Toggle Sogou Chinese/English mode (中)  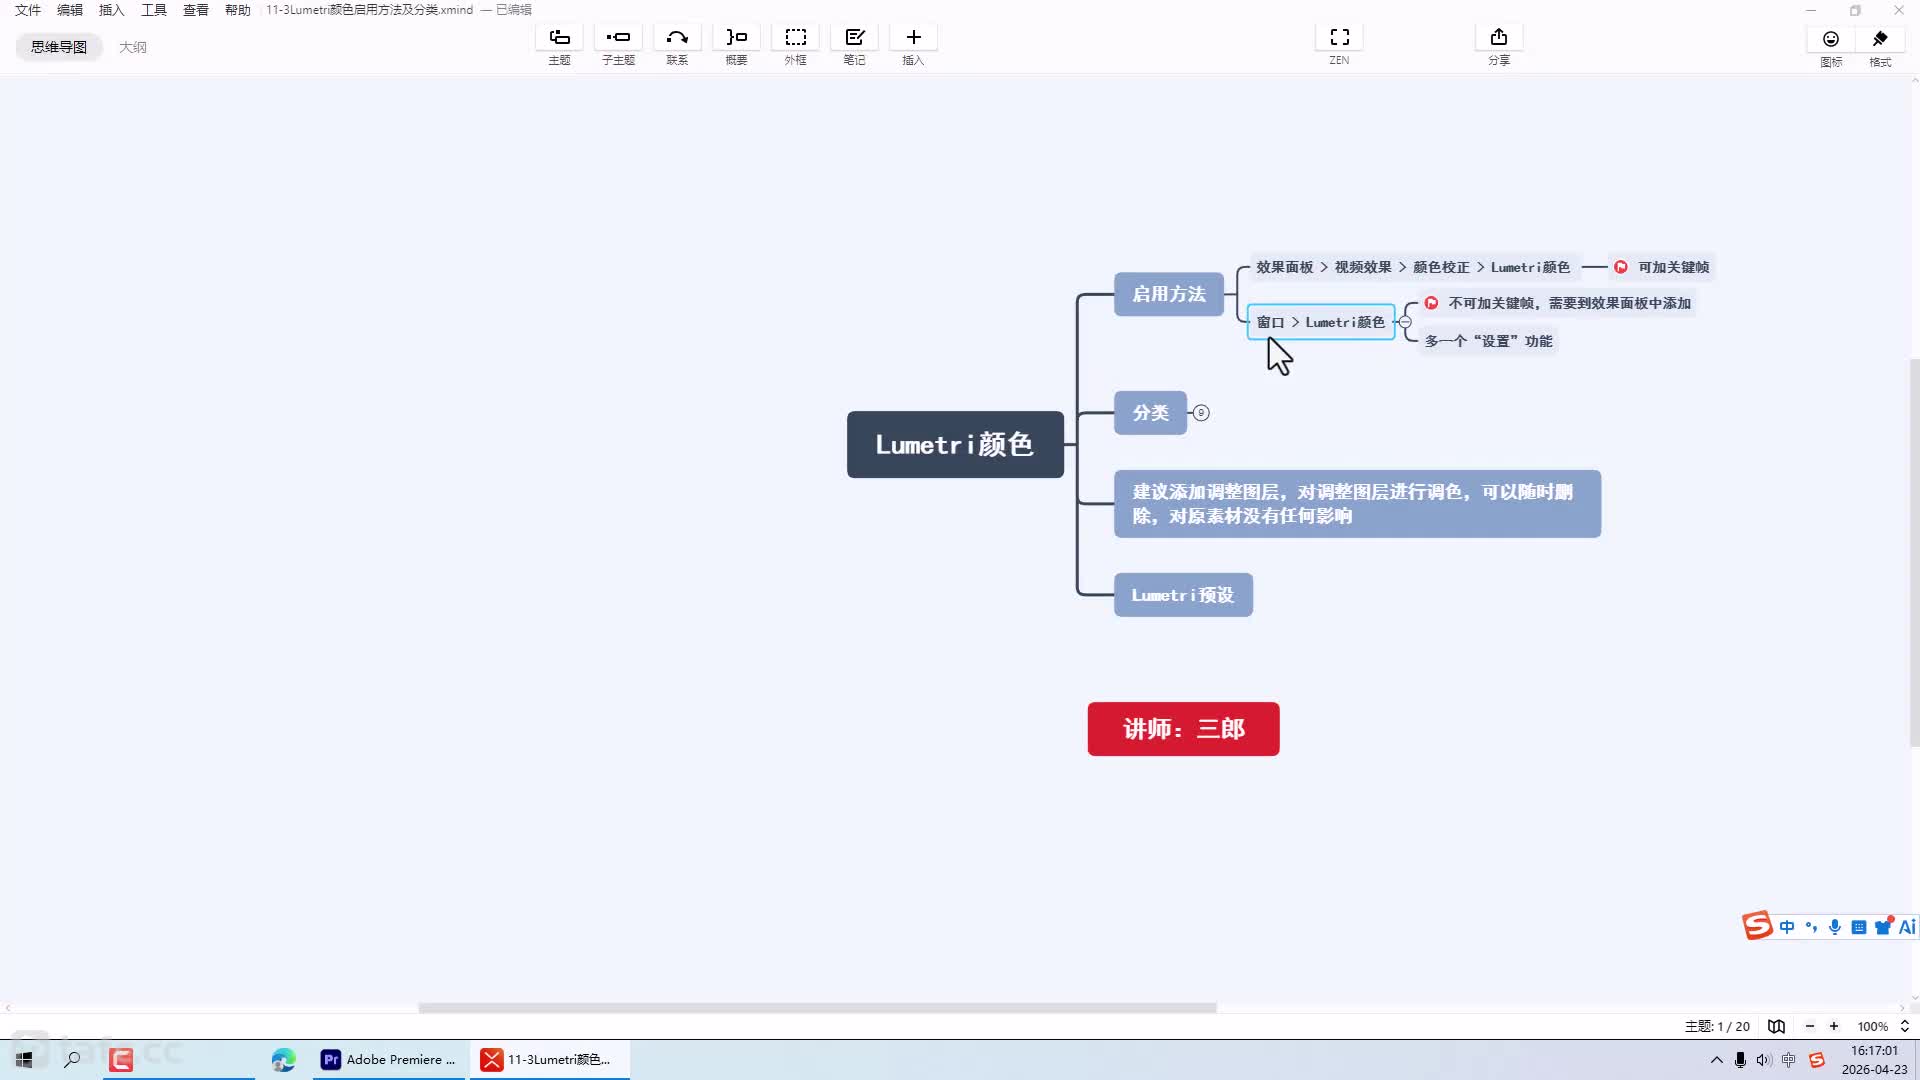click(x=1787, y=927)
